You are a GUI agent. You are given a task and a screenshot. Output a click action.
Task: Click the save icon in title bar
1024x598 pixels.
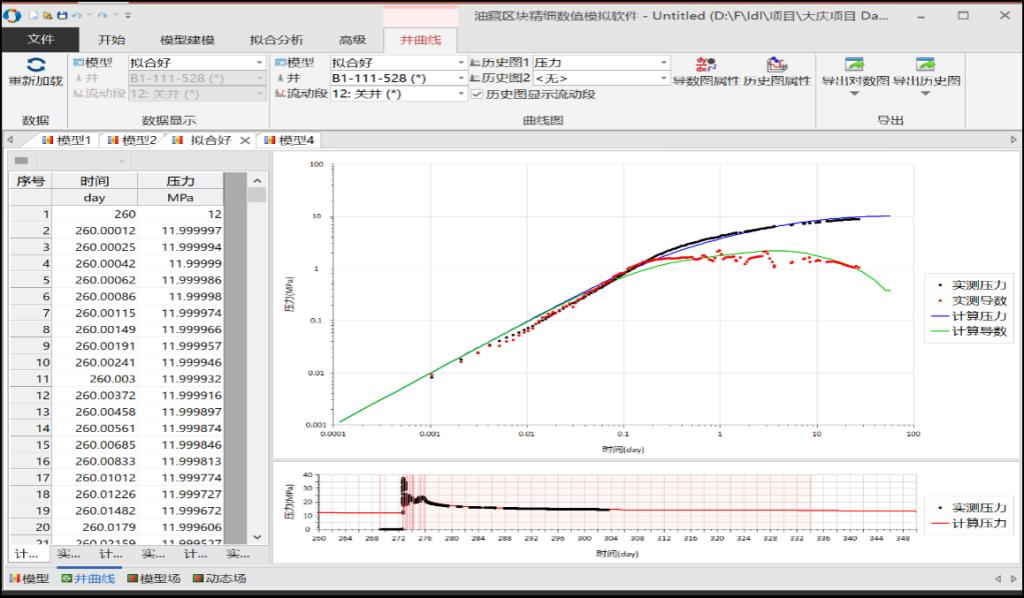click(x=63, y=16)
